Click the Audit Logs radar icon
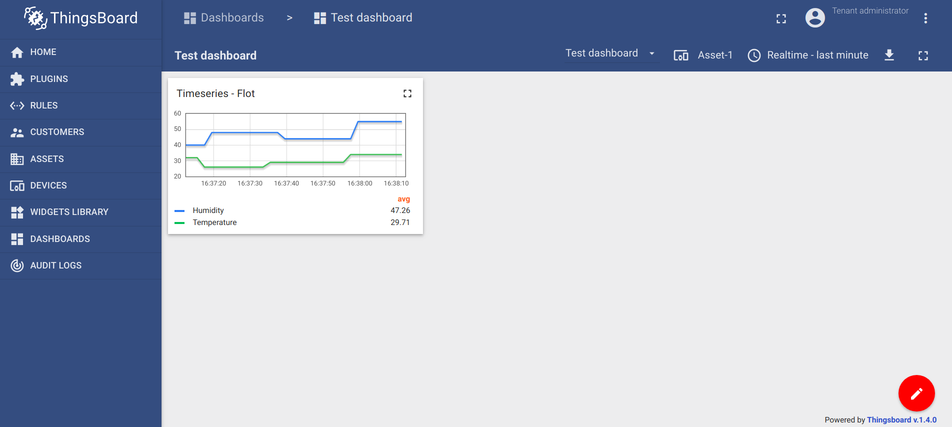The height and width of the screenshot is (427, 952). (17, 266)
